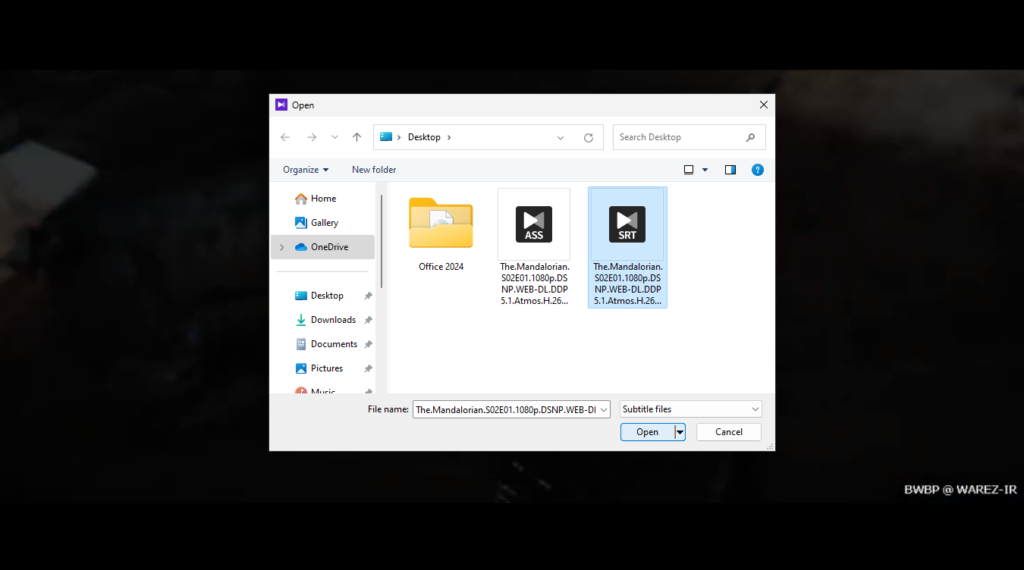This screenshot has width=1024, height=570.
Task: Click the Cancel button
Action: pos(728,432)
